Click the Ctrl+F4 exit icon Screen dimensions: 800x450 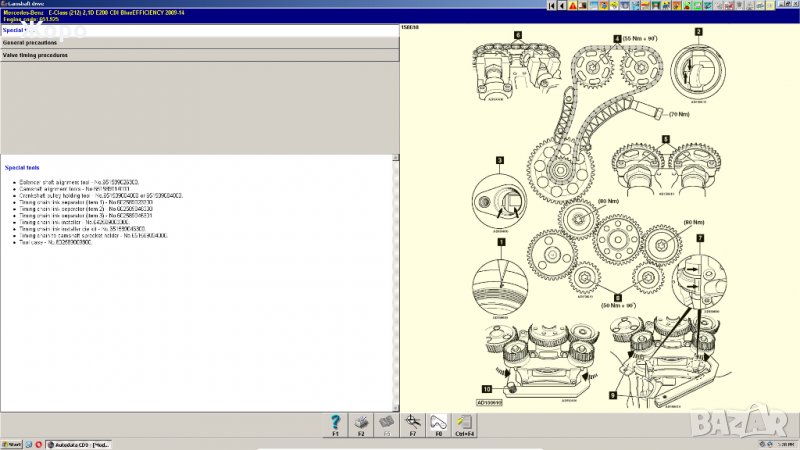coord(464,422)
